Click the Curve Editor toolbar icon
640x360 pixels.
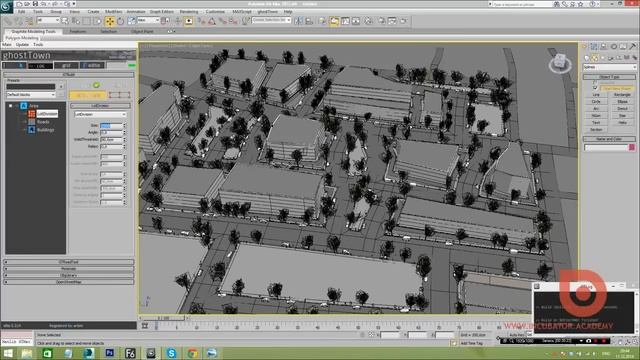tap(345, 21)
